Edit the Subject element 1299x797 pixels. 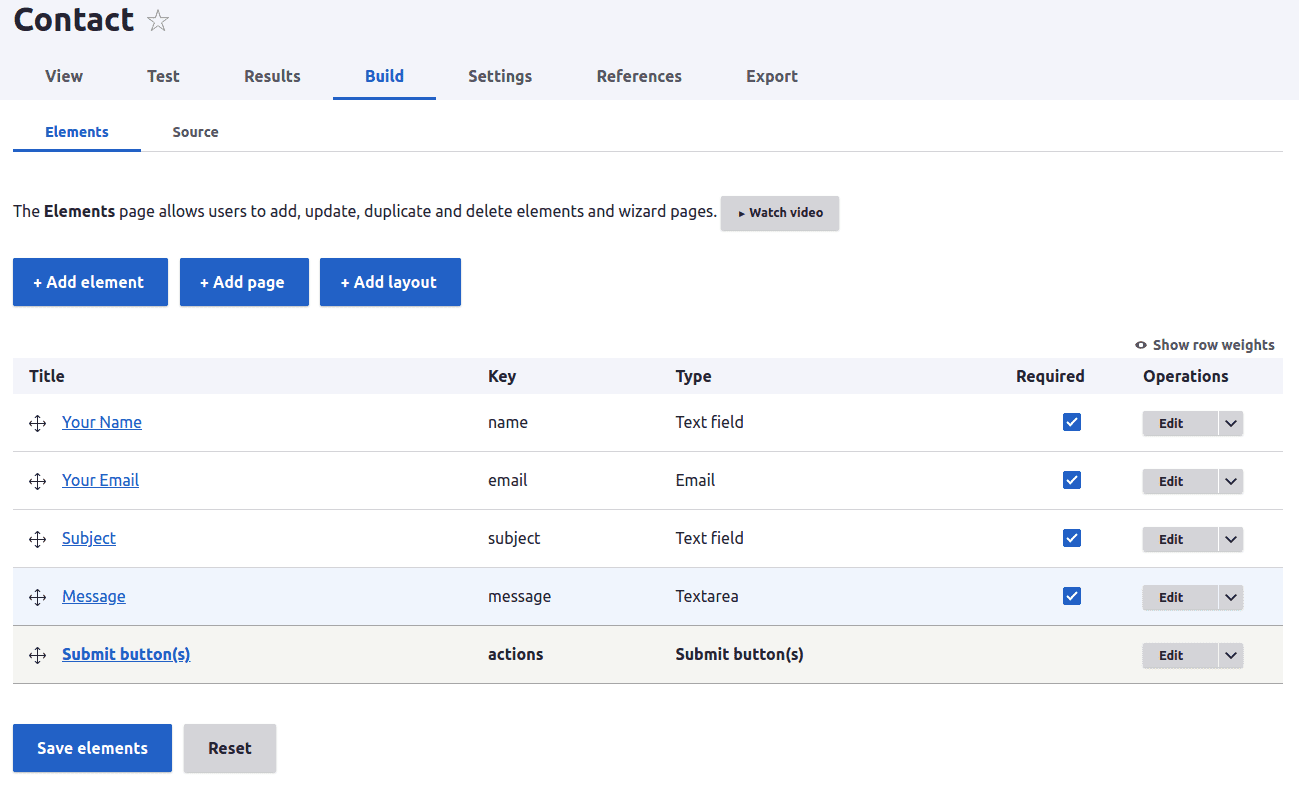click(1180, 539)
